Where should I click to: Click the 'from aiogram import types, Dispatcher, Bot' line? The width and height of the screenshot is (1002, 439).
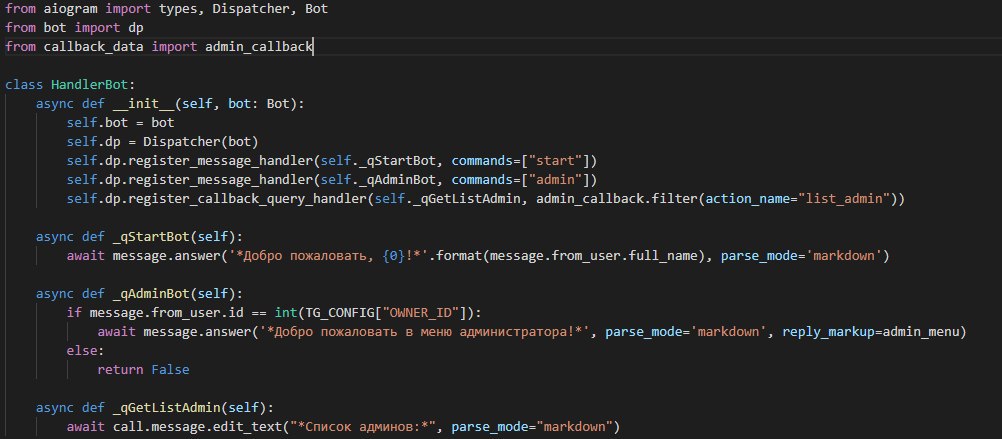[x=167, y=10]
